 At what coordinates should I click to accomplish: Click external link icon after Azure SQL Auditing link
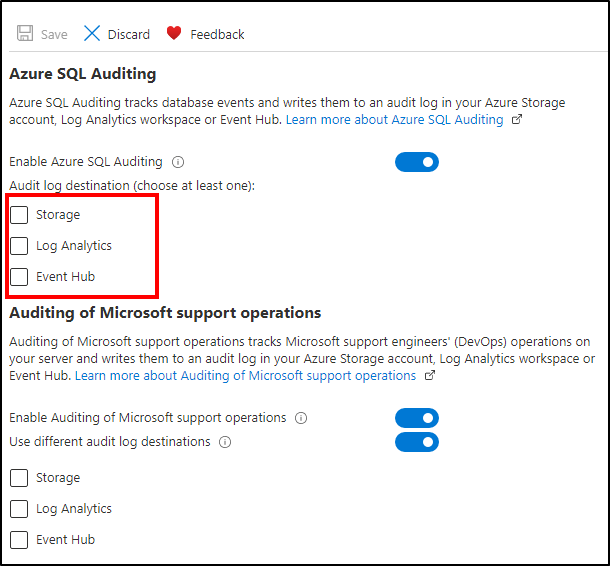click(517, 120)
